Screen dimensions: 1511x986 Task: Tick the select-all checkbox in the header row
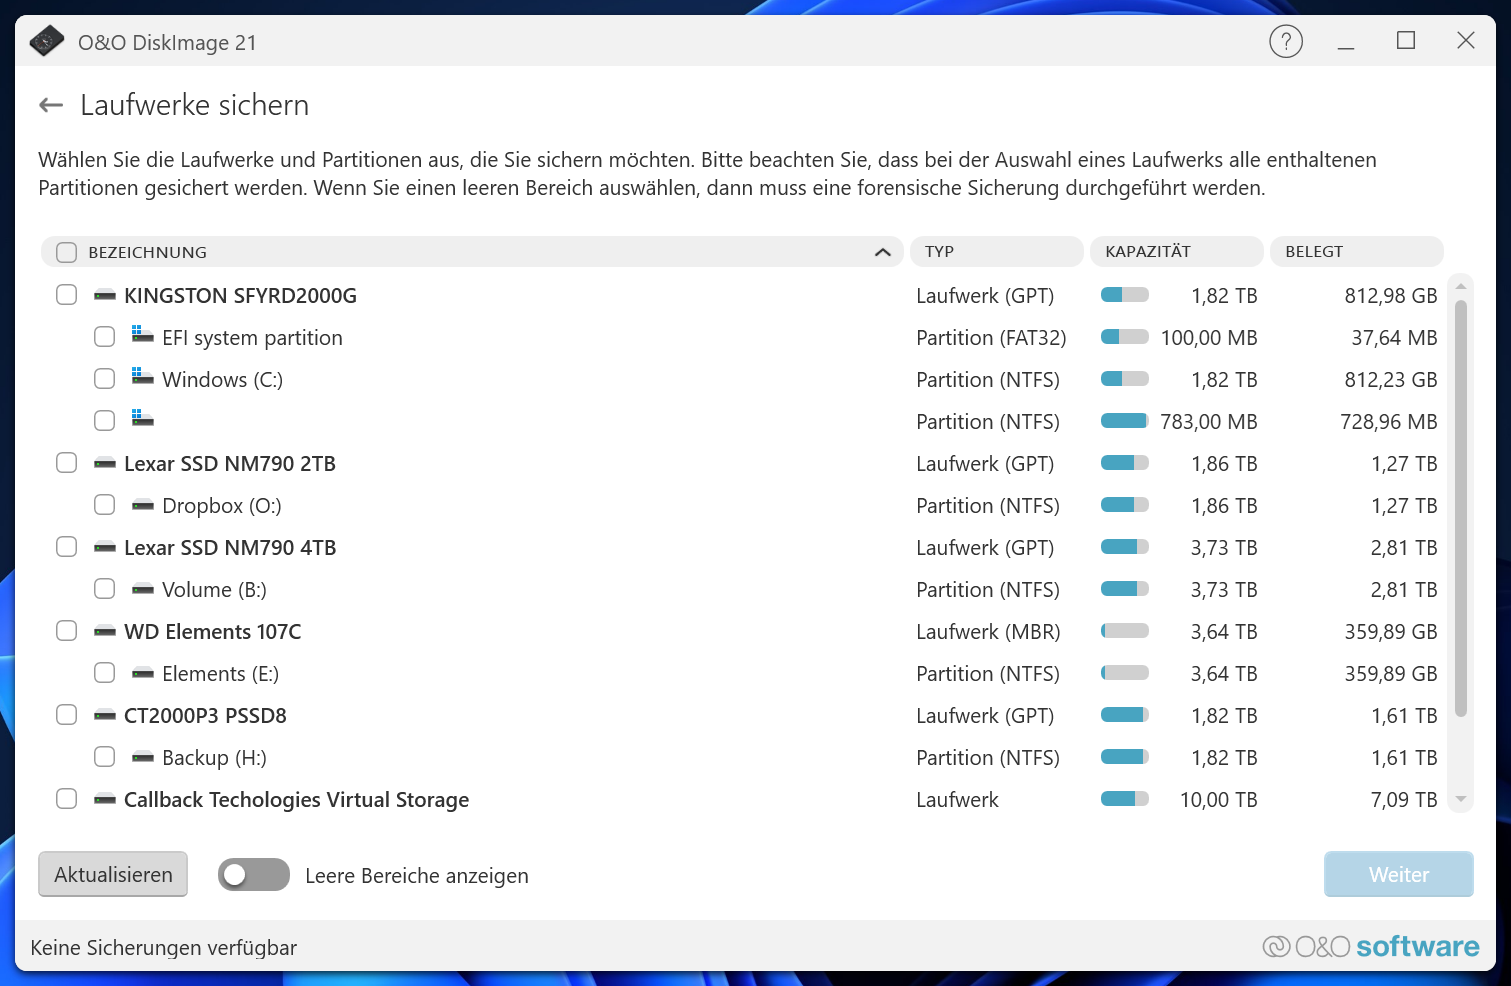[x=66, y=251]
